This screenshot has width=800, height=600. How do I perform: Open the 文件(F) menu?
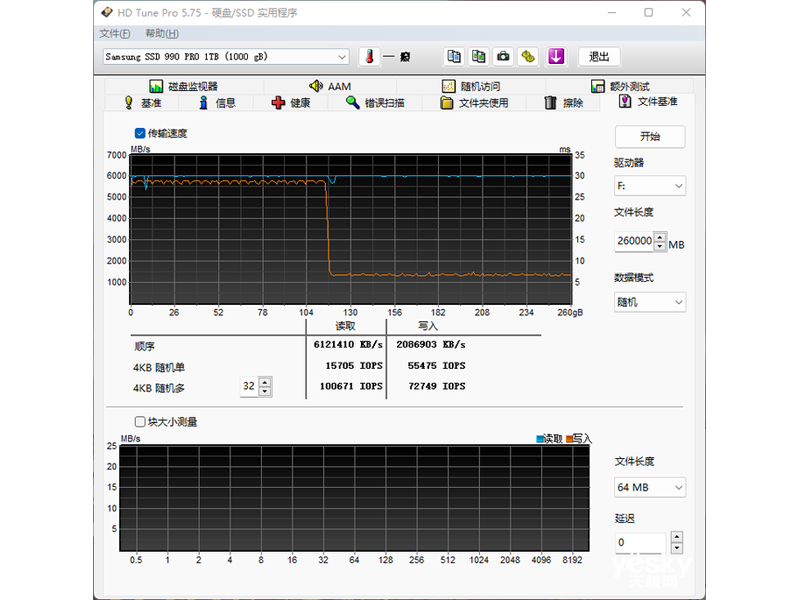pyautogui.click(x=115, y=34)
